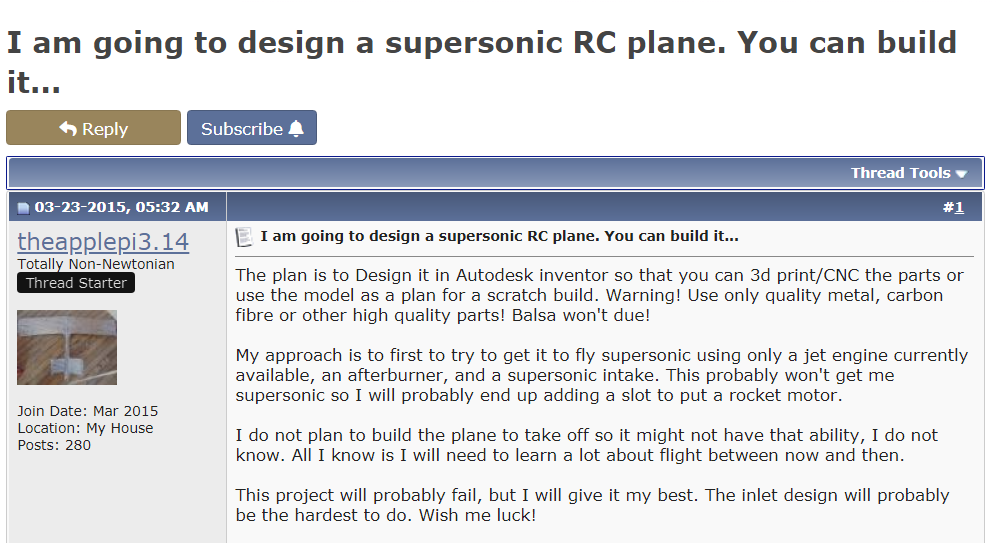The height and width of the screenshot is (543, 996).
Task: Subscribe to this thread
Action: click(252, 128)
